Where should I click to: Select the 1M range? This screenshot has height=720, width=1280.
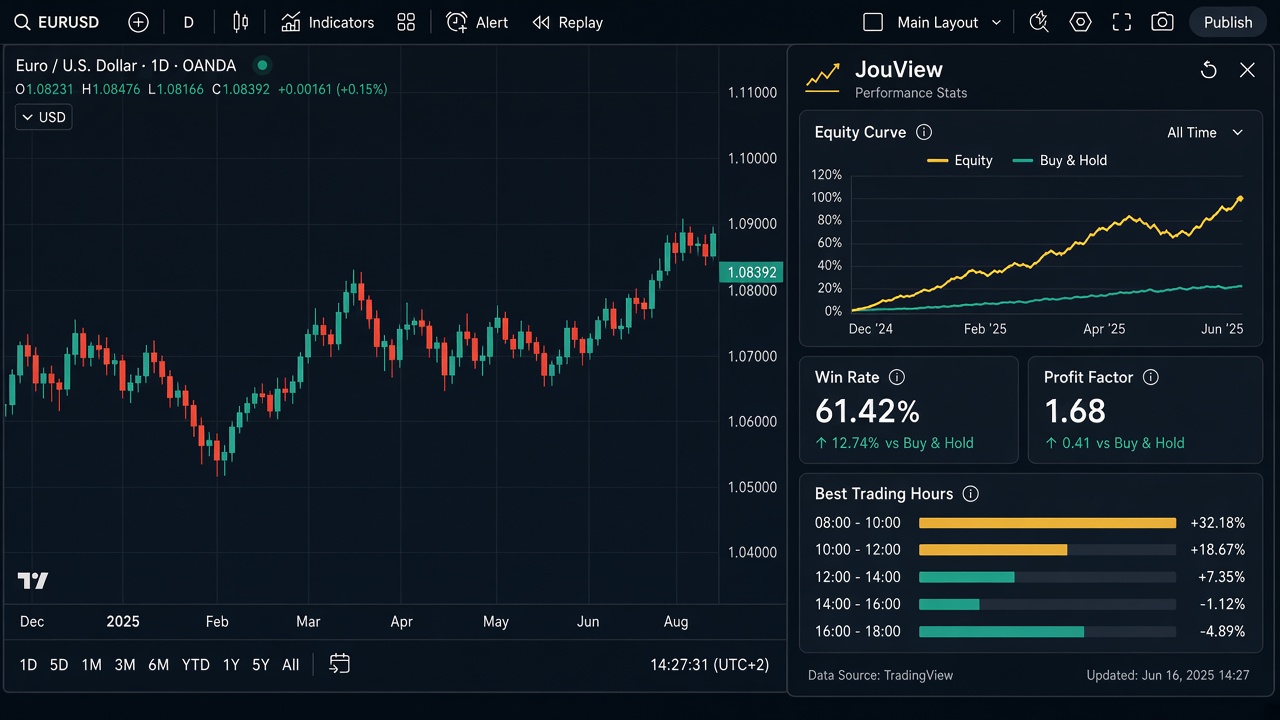(x=91, y=665)
